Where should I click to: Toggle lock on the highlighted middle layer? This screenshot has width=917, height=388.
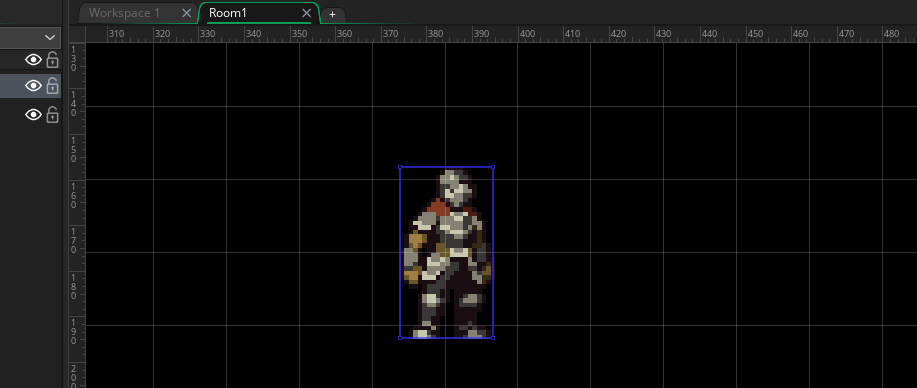(x=52, y=85)
